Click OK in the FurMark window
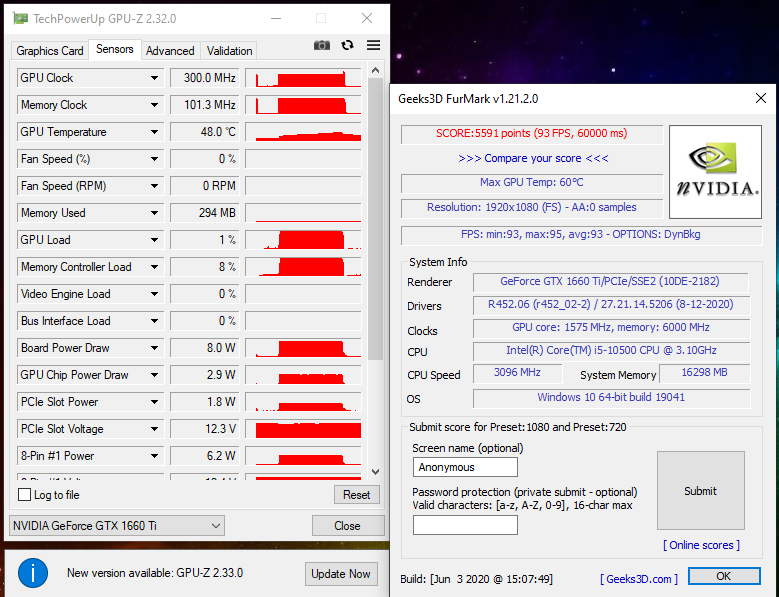This screenshot has width=779, height=597. (724, 576)
